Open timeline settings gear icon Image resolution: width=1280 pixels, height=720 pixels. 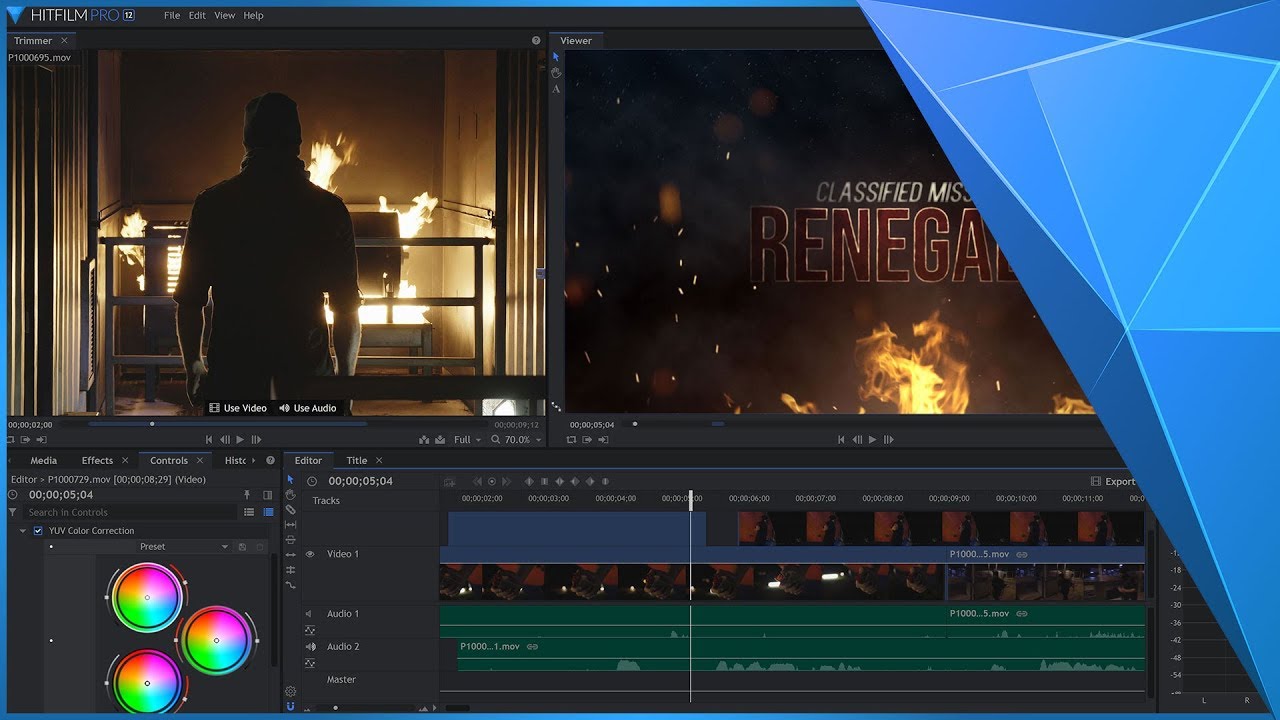coord(290,691)
